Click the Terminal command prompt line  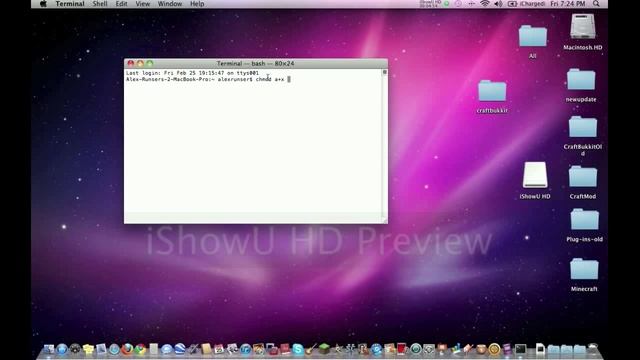click(x=208, y=79)
